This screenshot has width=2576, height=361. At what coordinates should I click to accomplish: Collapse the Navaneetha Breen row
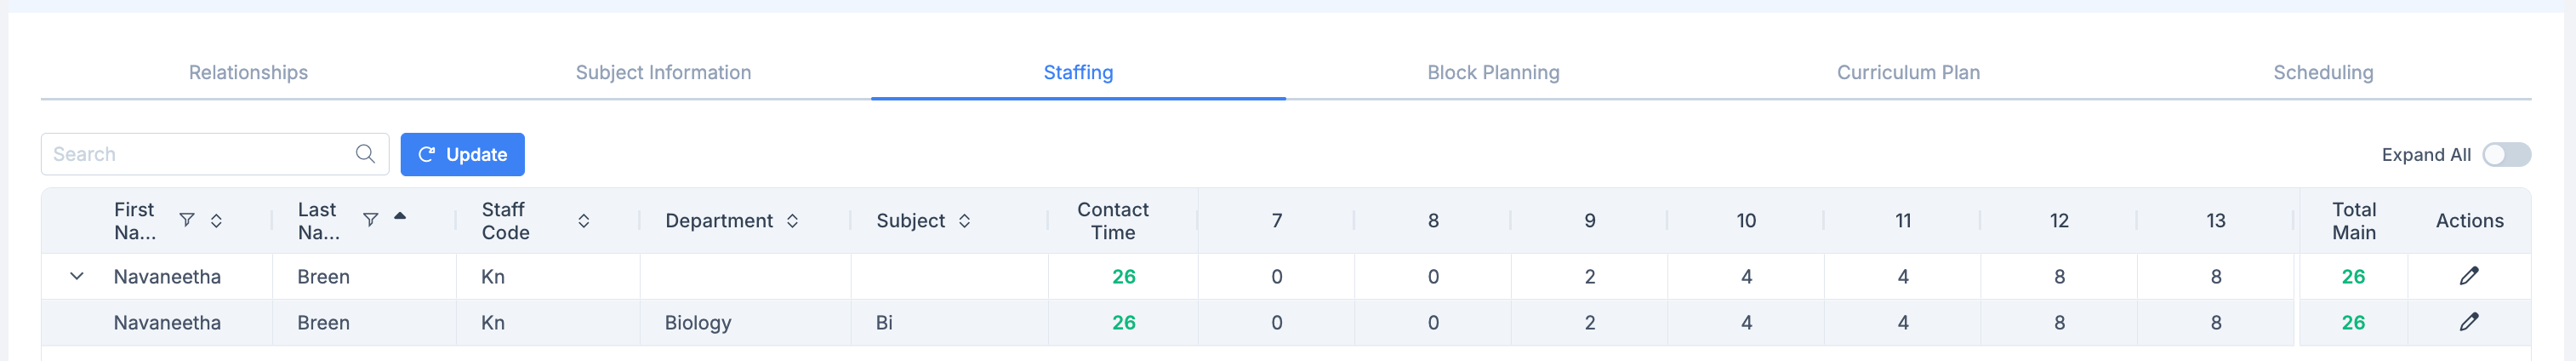point(77,276)
